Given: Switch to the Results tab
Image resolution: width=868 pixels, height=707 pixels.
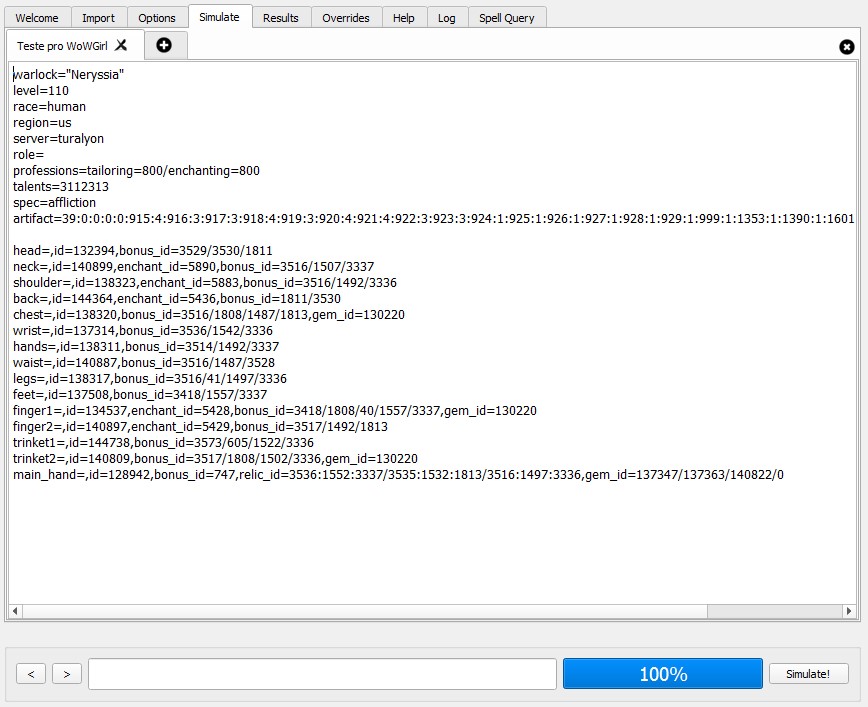Looking at the screenshot, I should click(280, 18).
